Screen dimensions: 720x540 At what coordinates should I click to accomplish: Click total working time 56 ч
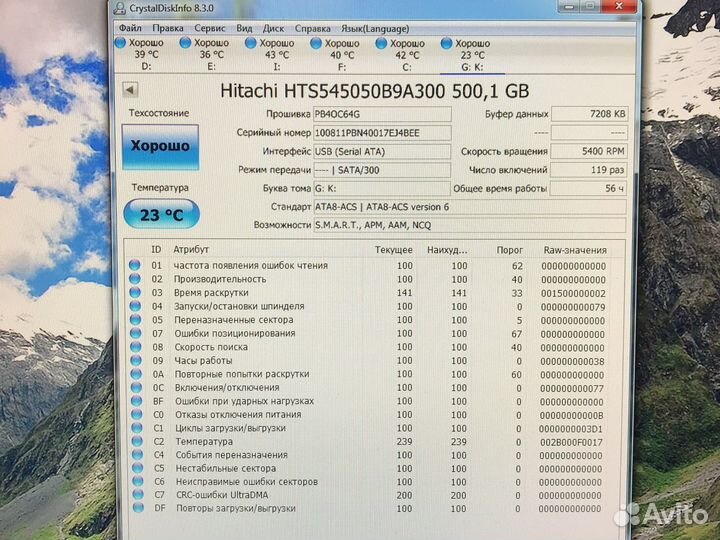click(588, 188)
